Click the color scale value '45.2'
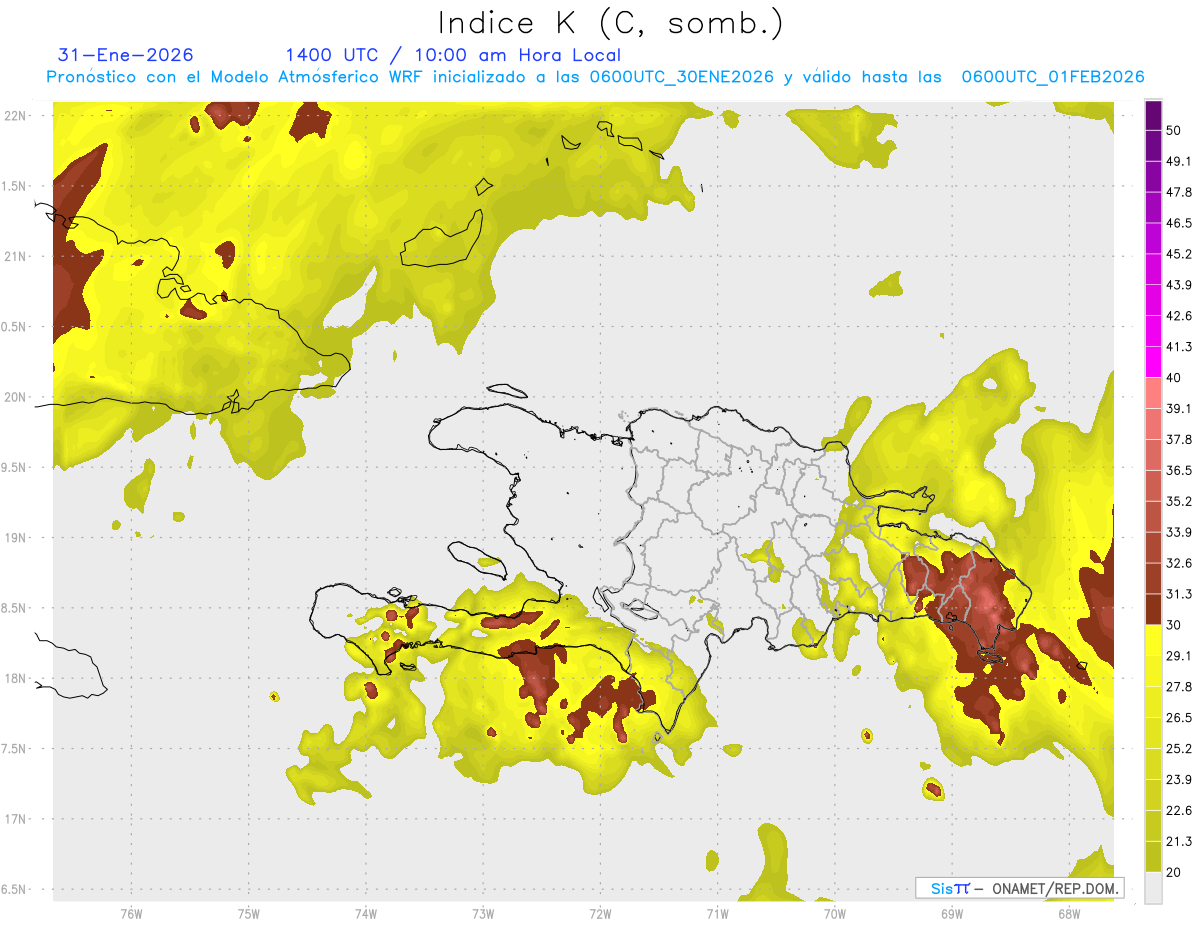 [1180, 254]
